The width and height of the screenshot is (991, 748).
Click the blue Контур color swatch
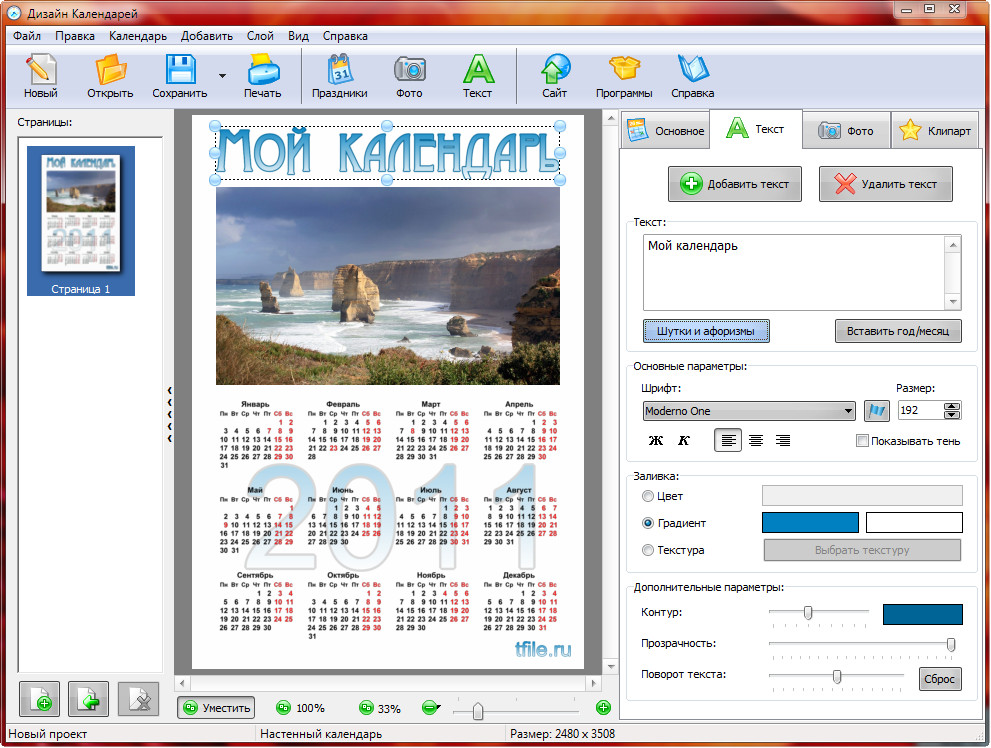click(x=922, y=614)
